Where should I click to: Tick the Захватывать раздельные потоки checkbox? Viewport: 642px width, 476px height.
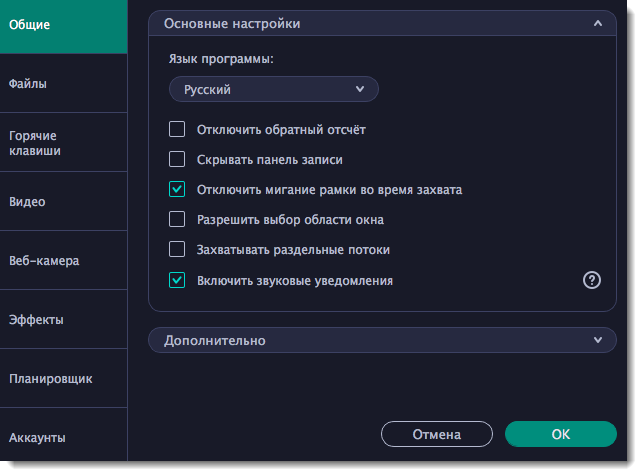coord(177,249)
